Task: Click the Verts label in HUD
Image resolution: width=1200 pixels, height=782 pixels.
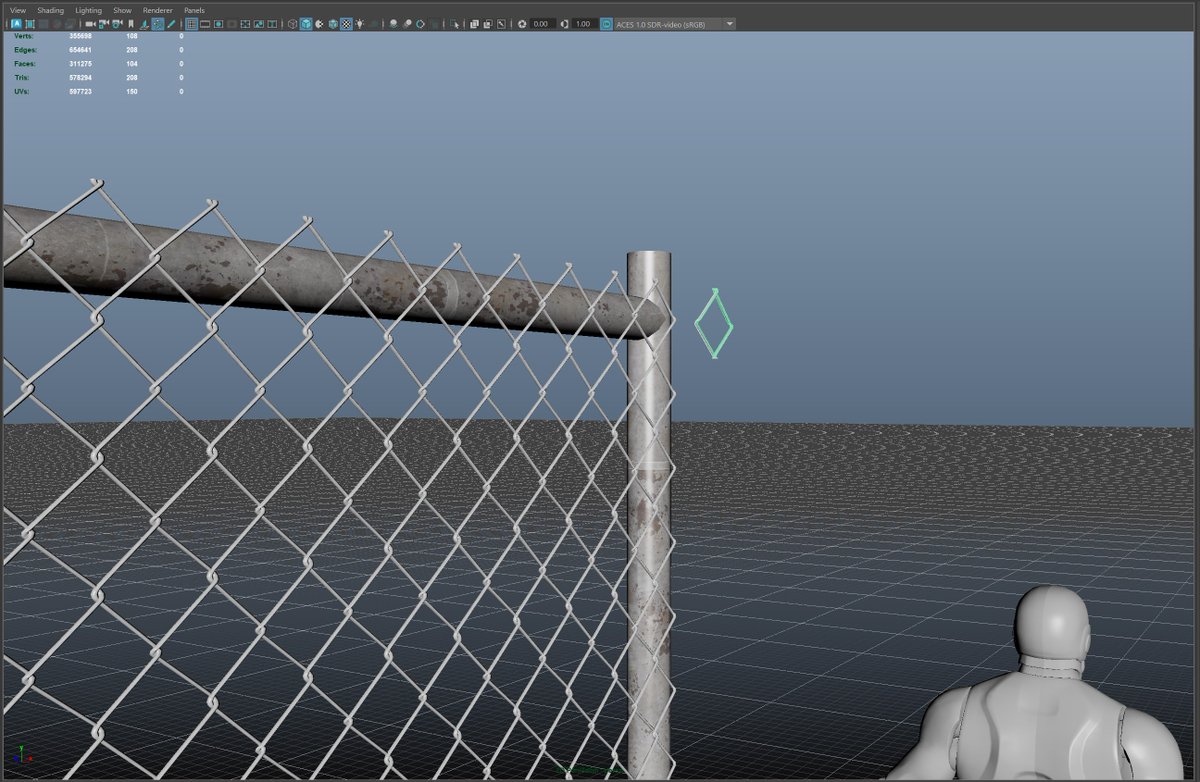Action: pos(23,35)
